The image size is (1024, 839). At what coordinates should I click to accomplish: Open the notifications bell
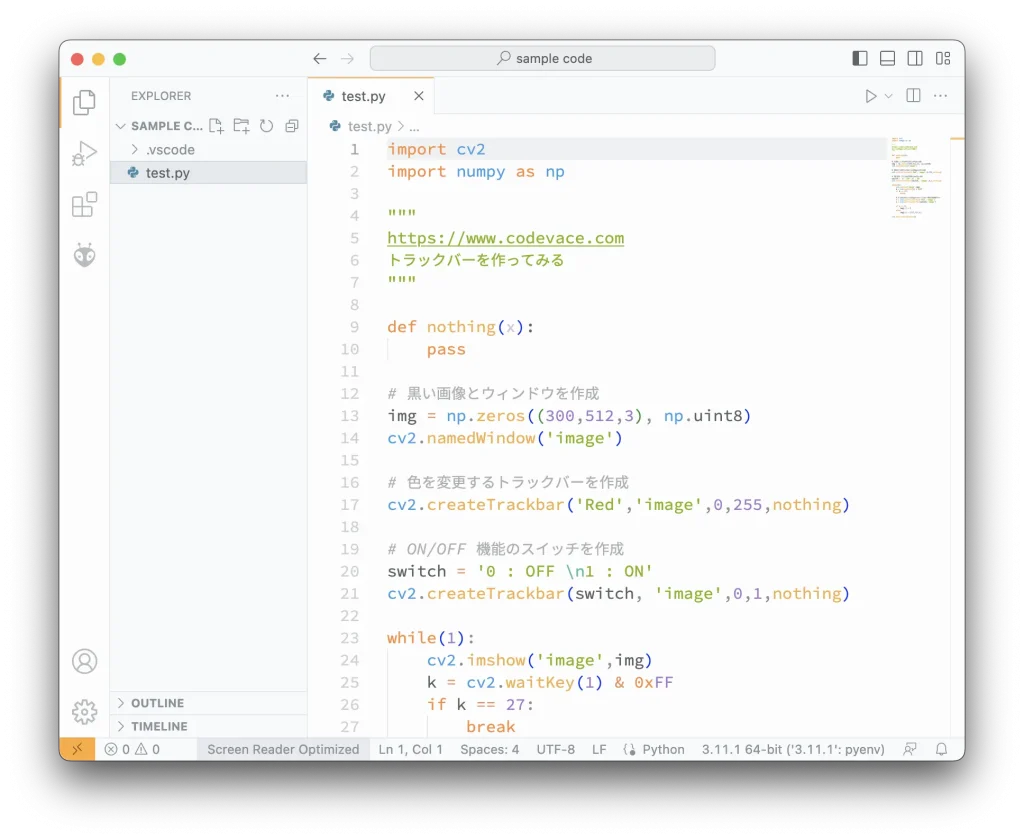coord(941,748)
